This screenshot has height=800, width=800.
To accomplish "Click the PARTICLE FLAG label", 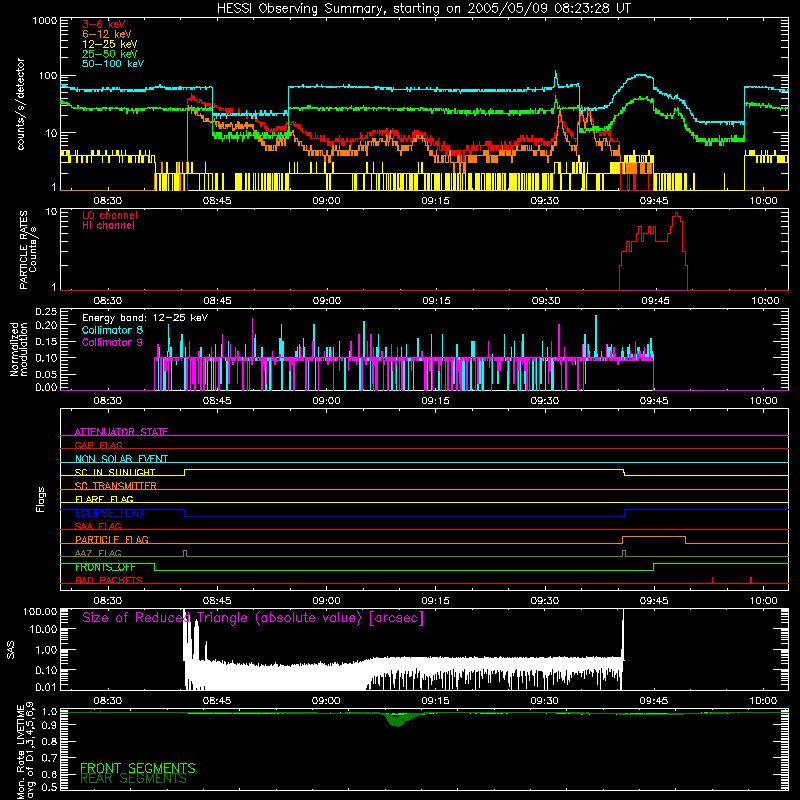I will click(x=112, y=539).
